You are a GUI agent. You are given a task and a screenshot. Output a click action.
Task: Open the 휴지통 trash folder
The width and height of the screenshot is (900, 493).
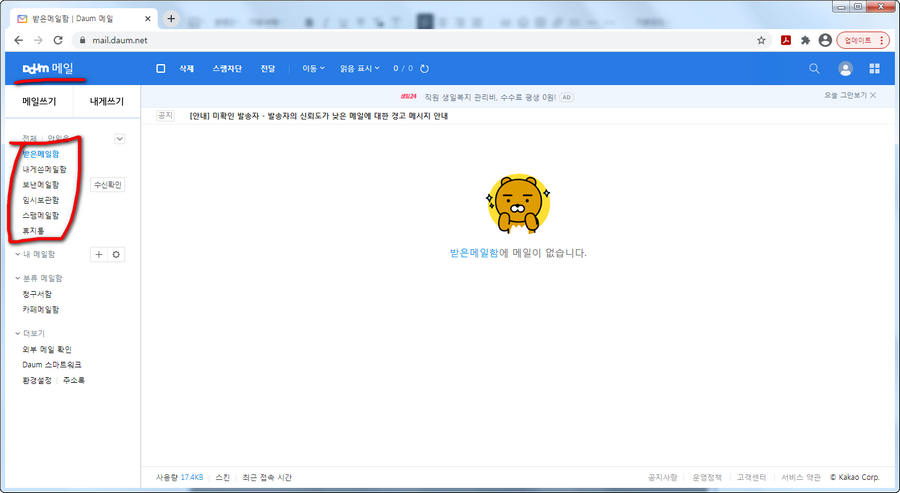[x=33, y=231]
